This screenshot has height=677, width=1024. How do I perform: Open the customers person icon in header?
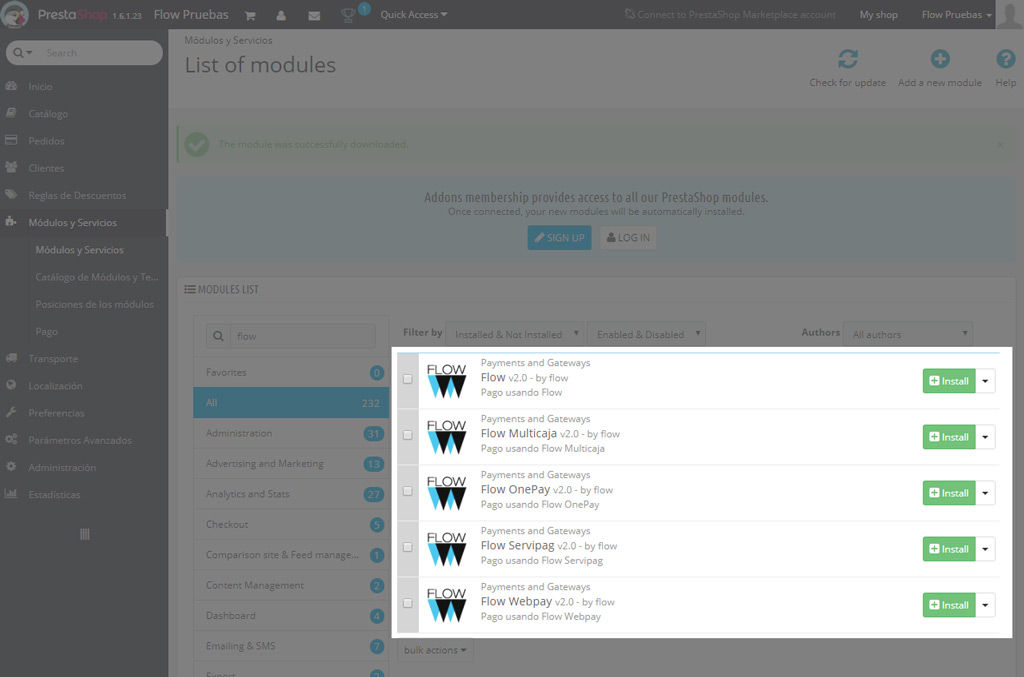tap(281, 15)
